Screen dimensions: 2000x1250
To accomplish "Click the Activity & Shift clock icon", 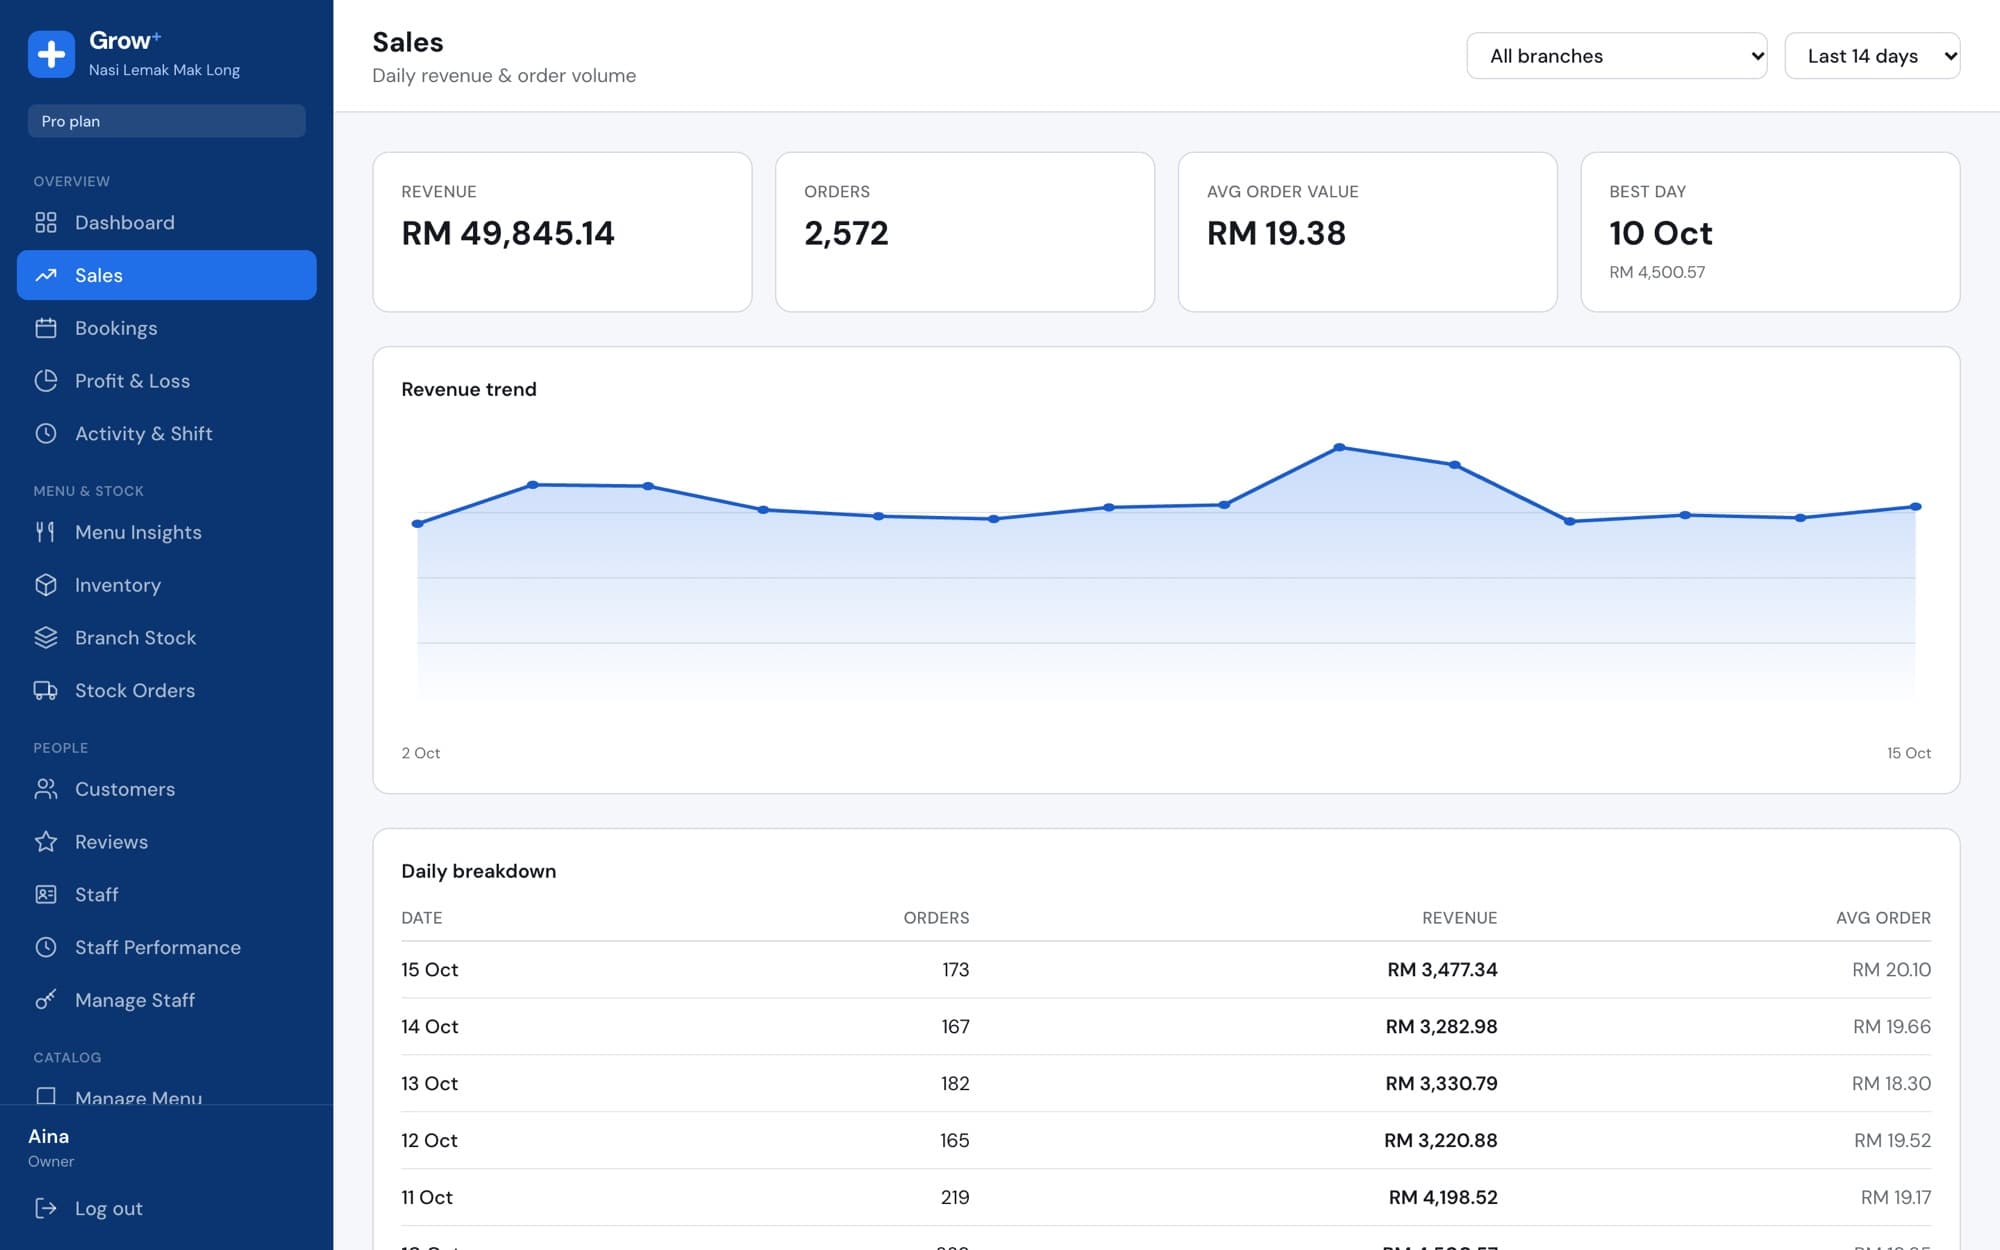I will coord(46,433).
